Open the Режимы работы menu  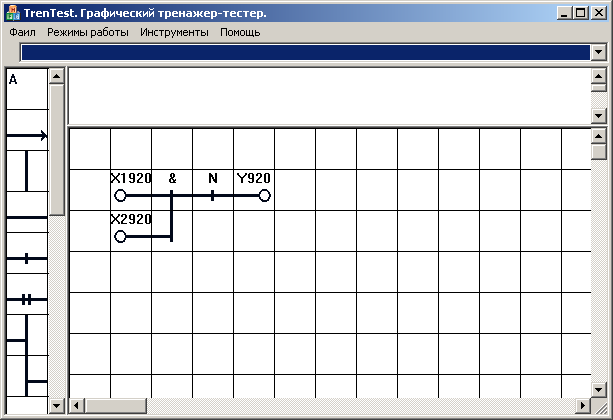tap(88, 32)
